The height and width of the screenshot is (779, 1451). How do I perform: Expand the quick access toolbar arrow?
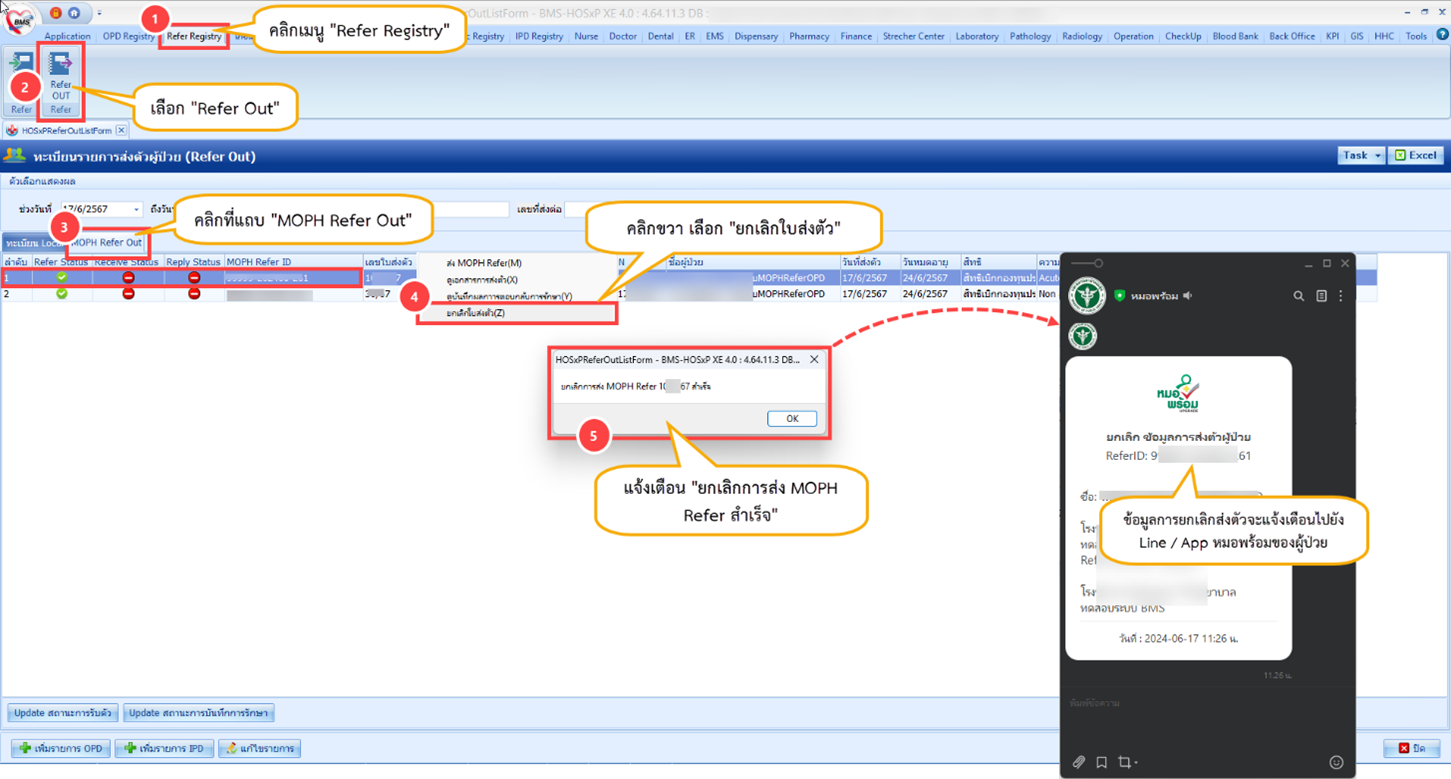tap(99, 14)
